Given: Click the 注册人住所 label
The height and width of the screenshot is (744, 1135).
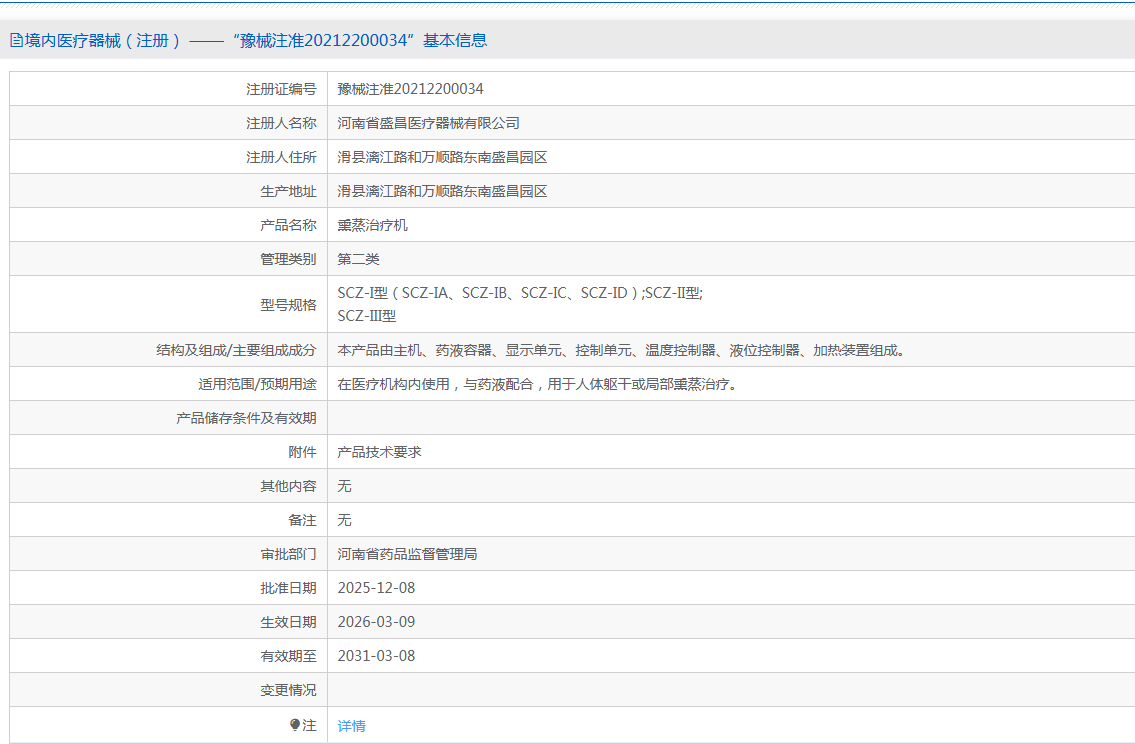Looking at the screenshot, I should (x=281, y=157).
